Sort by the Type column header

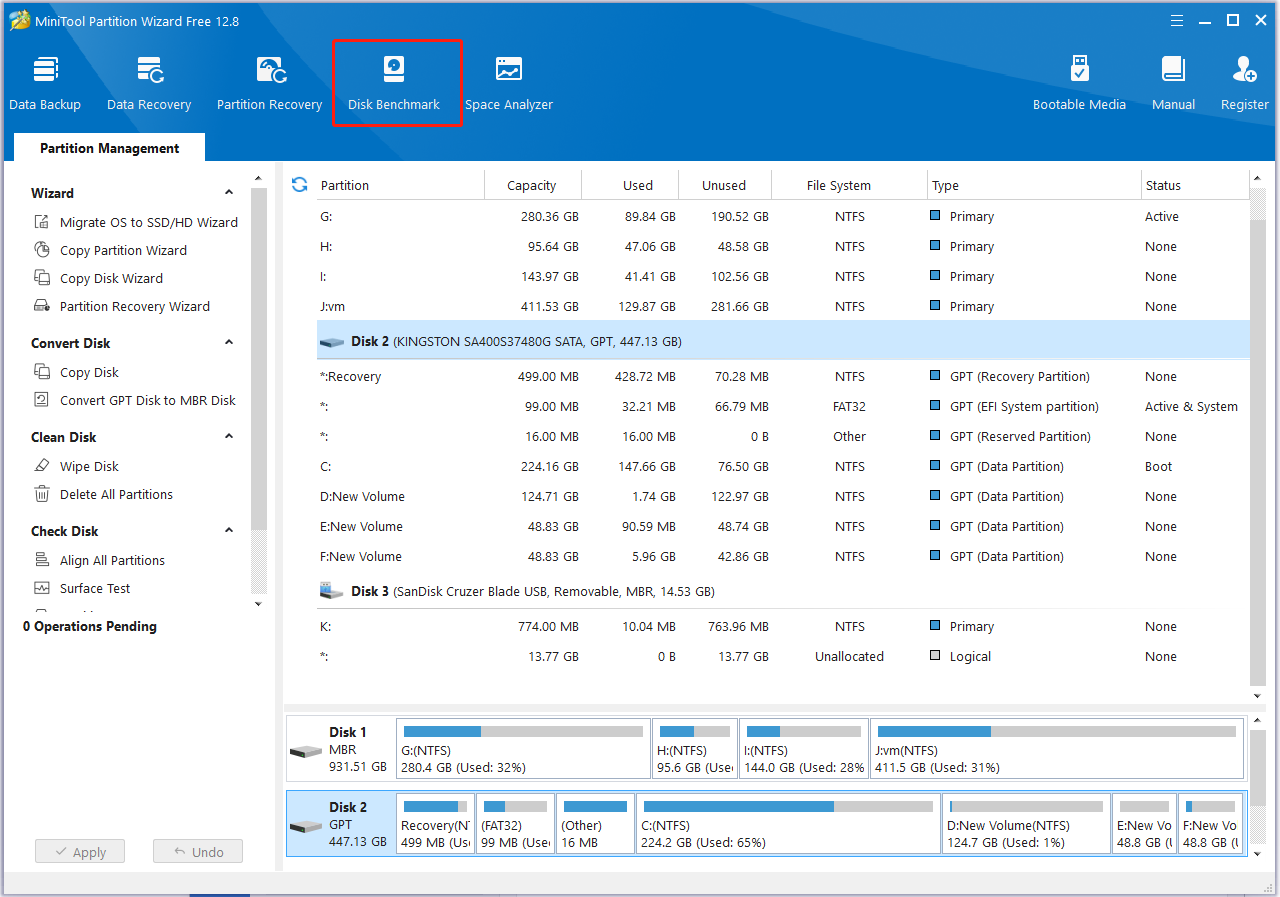tap(1034, 185)
